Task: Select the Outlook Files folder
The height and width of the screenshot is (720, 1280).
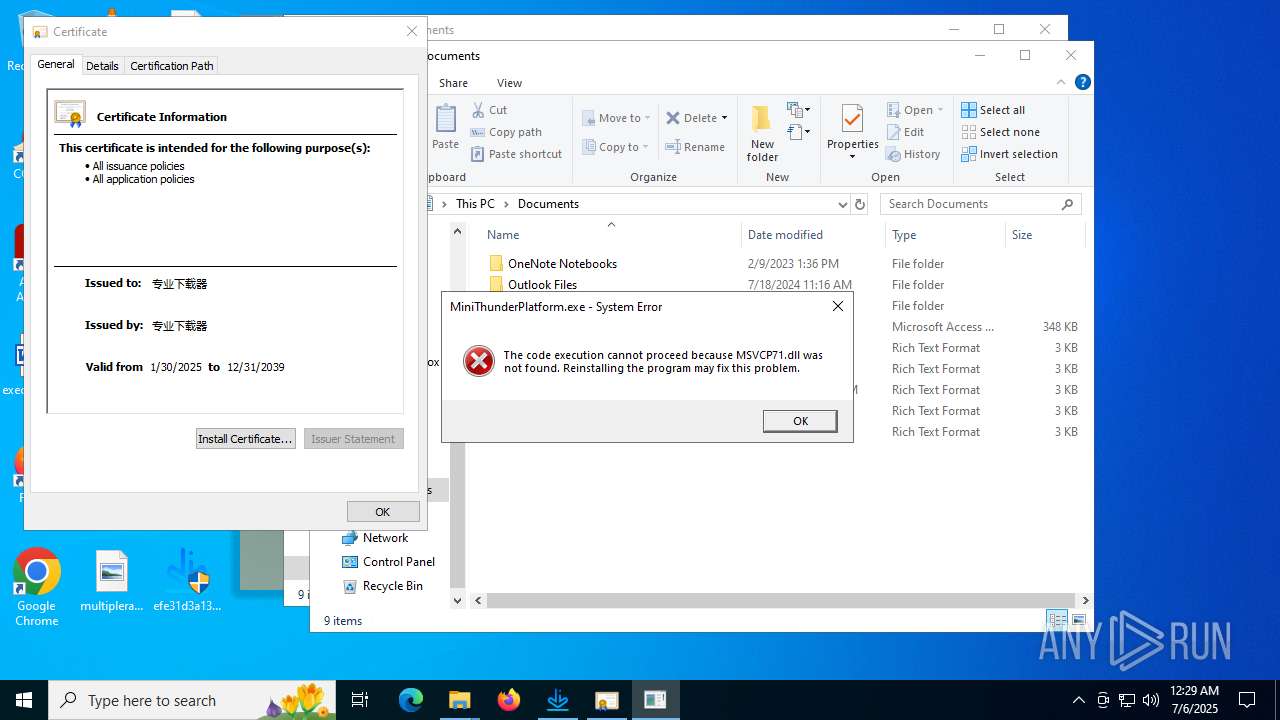Action: (x=542, y=285)
